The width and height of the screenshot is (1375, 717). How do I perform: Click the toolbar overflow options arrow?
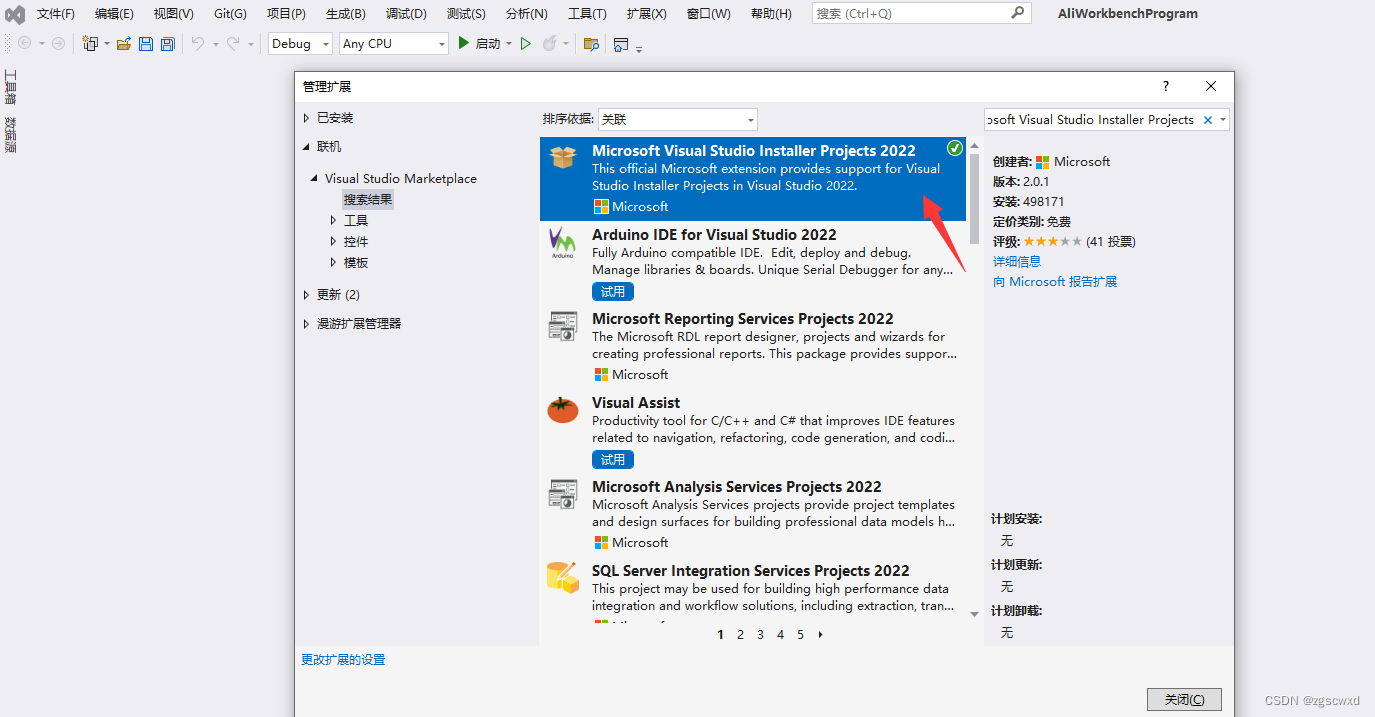639,48
